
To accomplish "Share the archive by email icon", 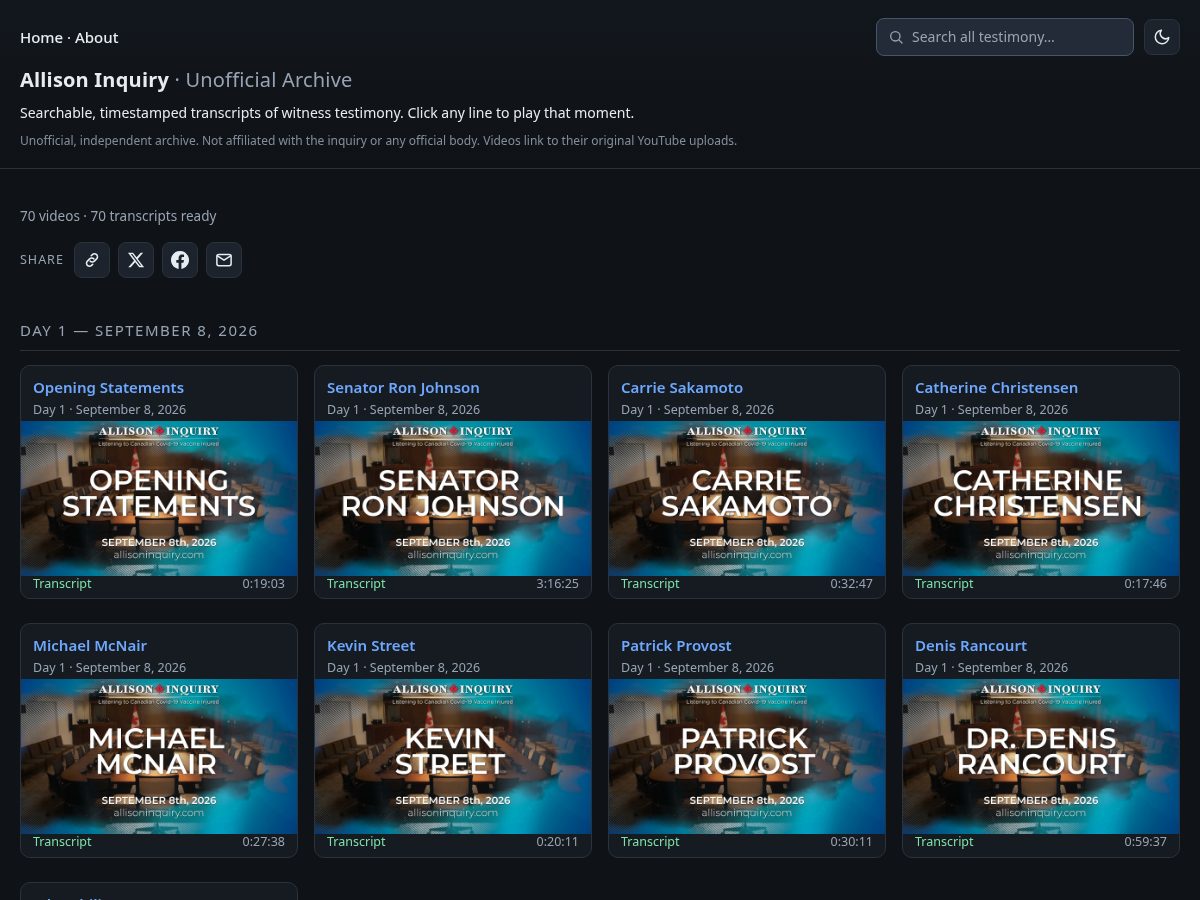I will pos(224,260).
